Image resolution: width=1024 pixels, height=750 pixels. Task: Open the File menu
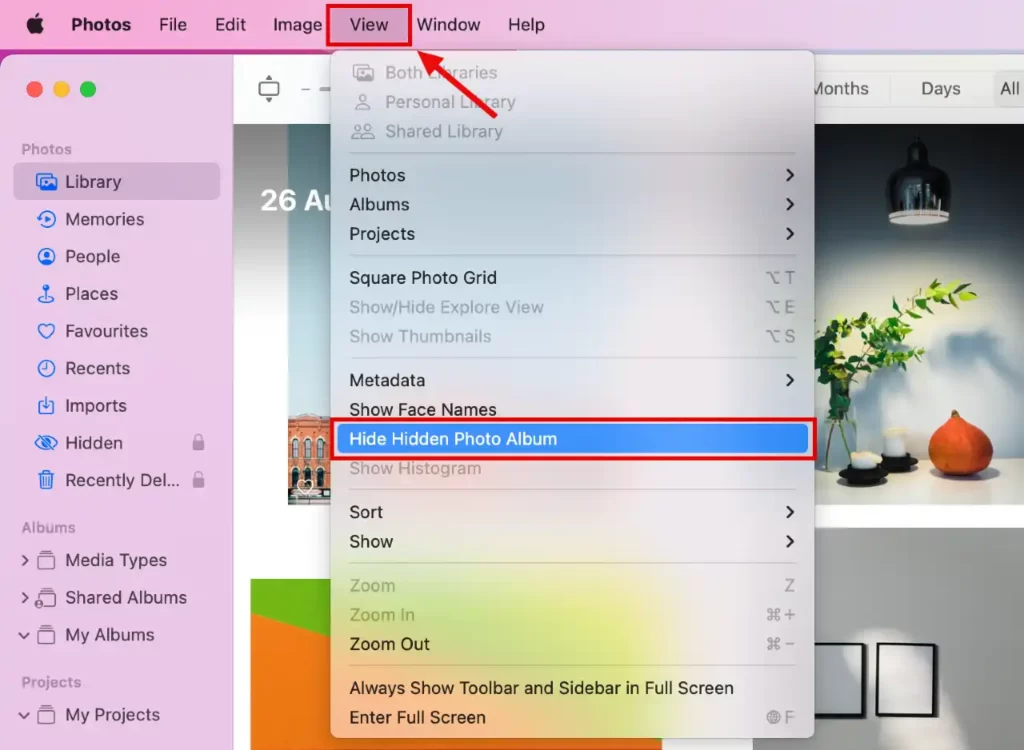[172, 25]
